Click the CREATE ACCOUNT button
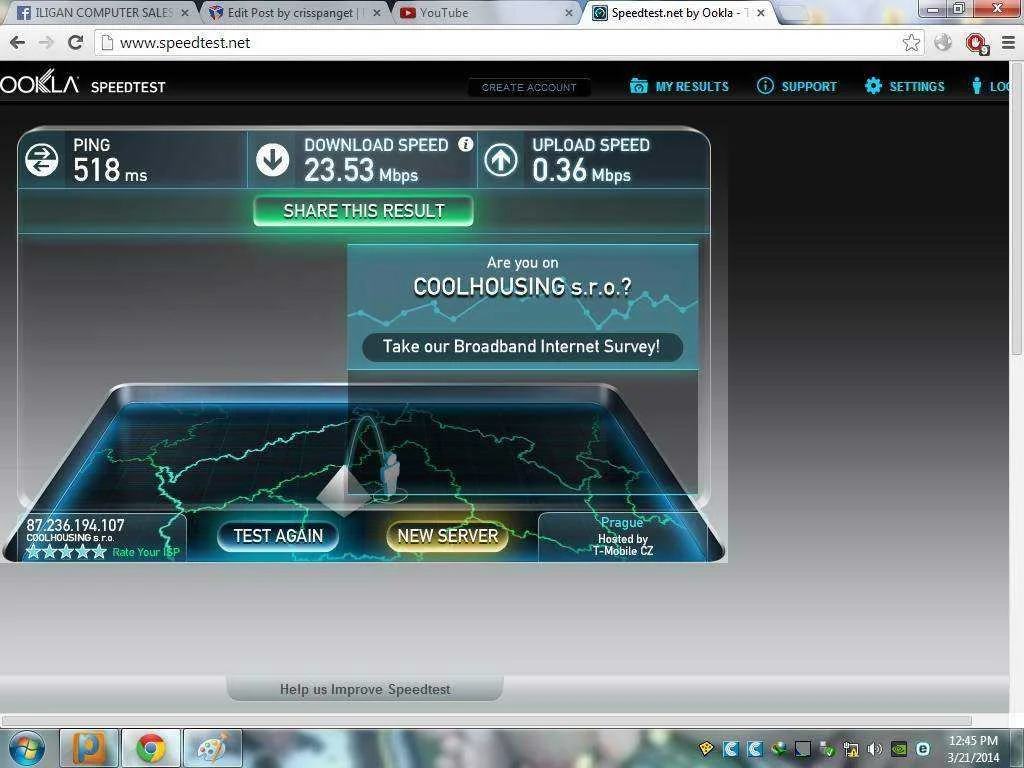 529,87
